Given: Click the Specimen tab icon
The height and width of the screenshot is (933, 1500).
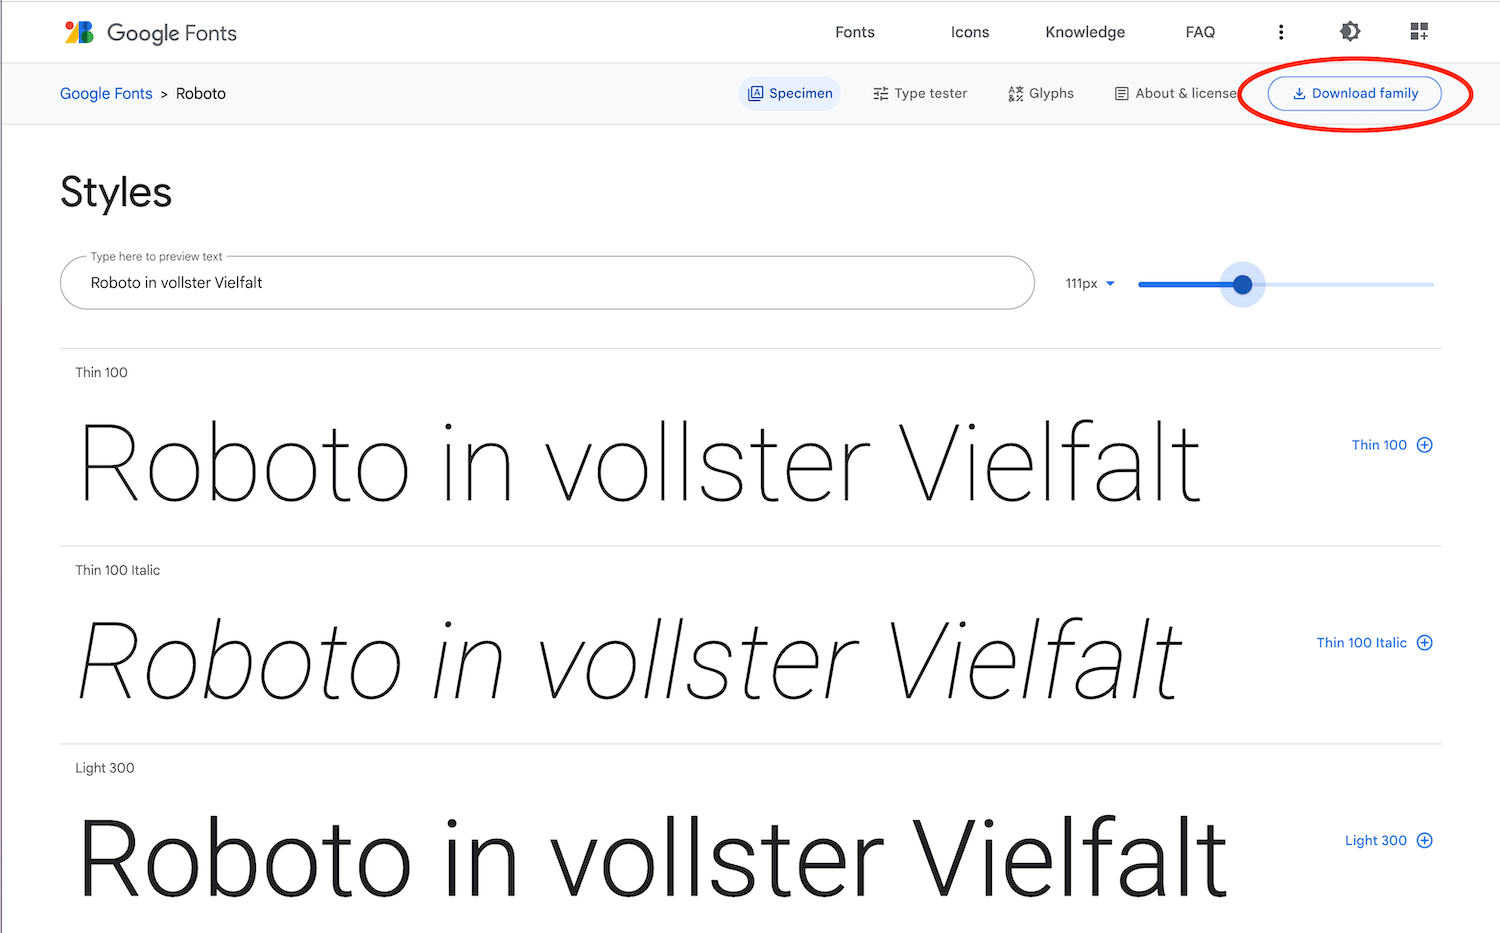Looking at the screenshot, I should (x=757, y=93).
